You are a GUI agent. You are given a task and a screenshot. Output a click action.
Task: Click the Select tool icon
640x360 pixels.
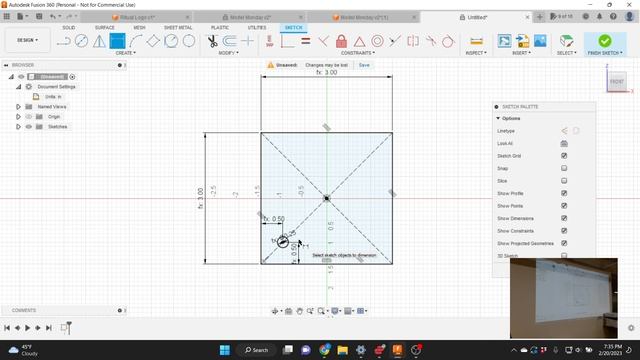[567, 41]
